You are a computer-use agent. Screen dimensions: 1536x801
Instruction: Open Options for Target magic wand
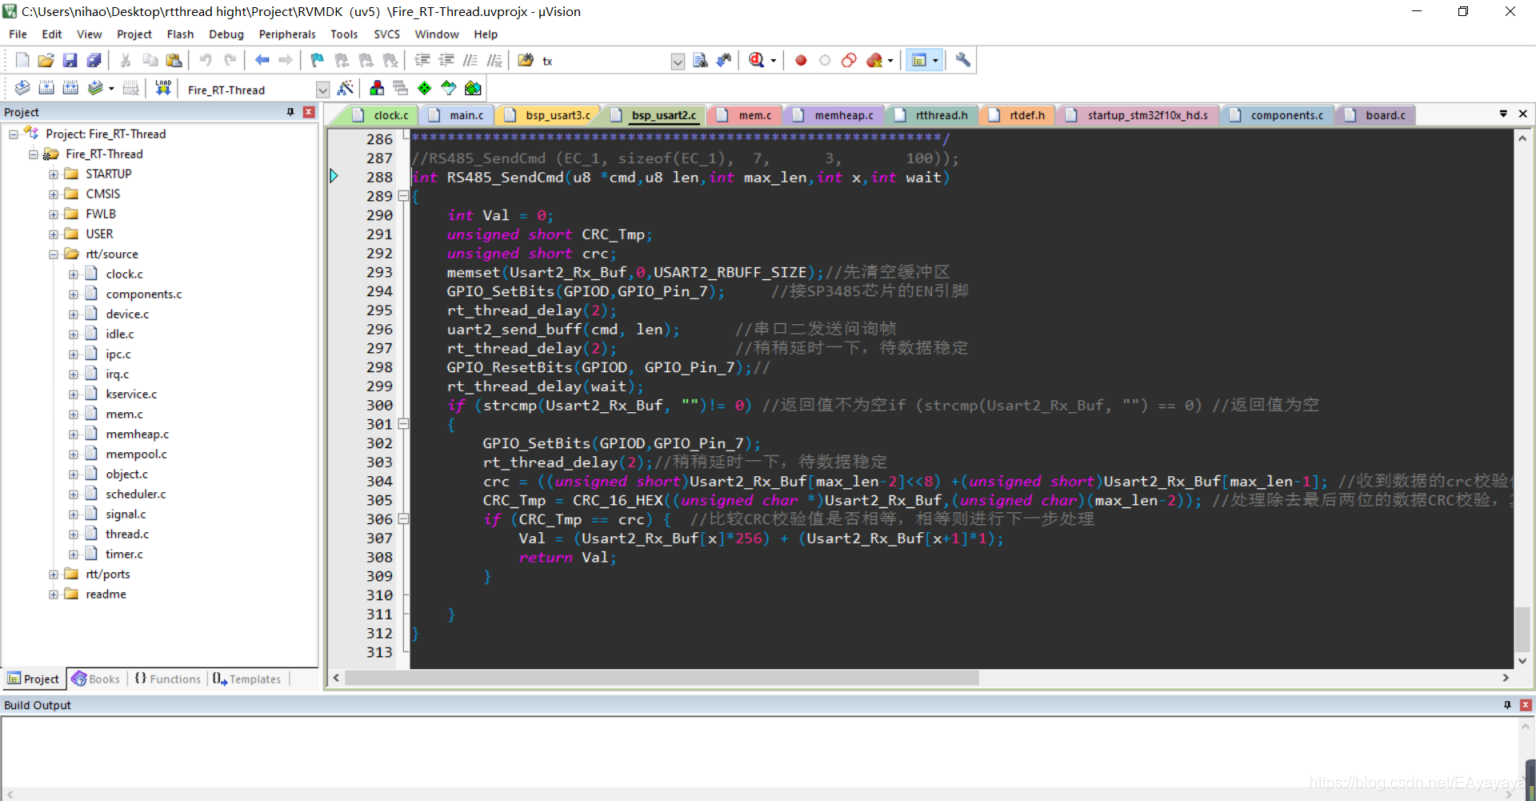tap(345, 88)
